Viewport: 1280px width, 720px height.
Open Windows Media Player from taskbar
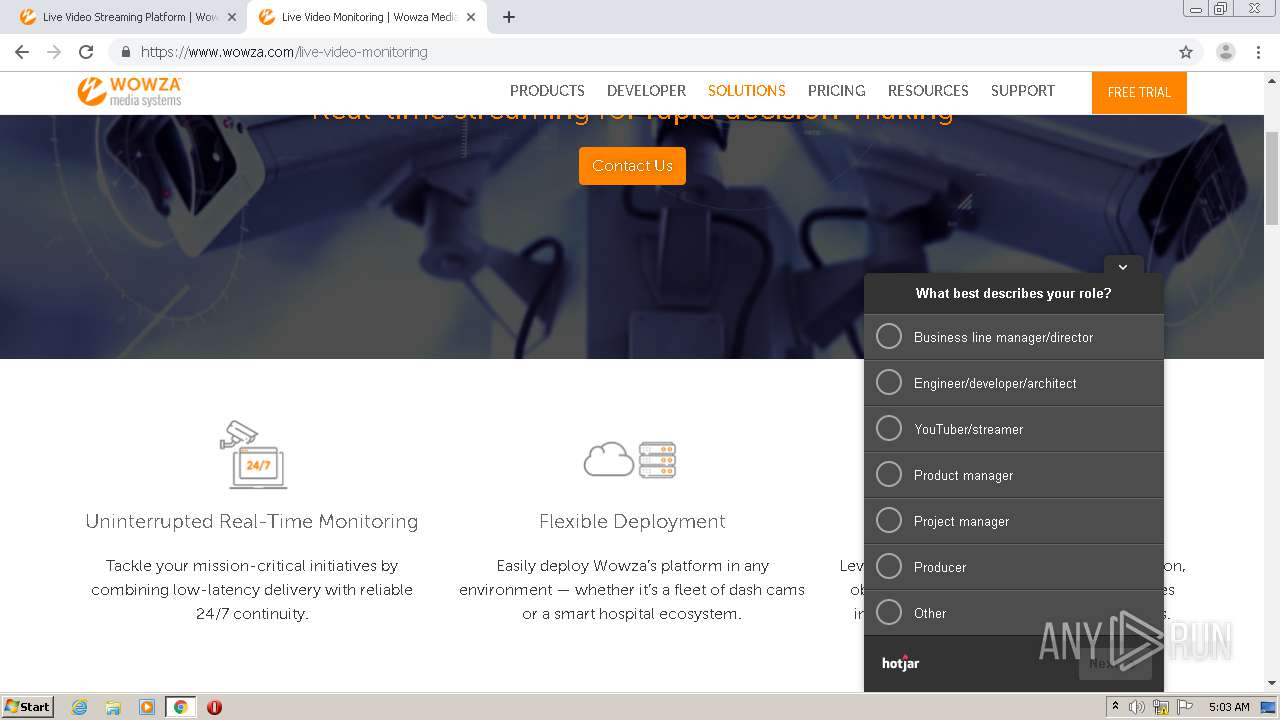(x=147, y=707)
